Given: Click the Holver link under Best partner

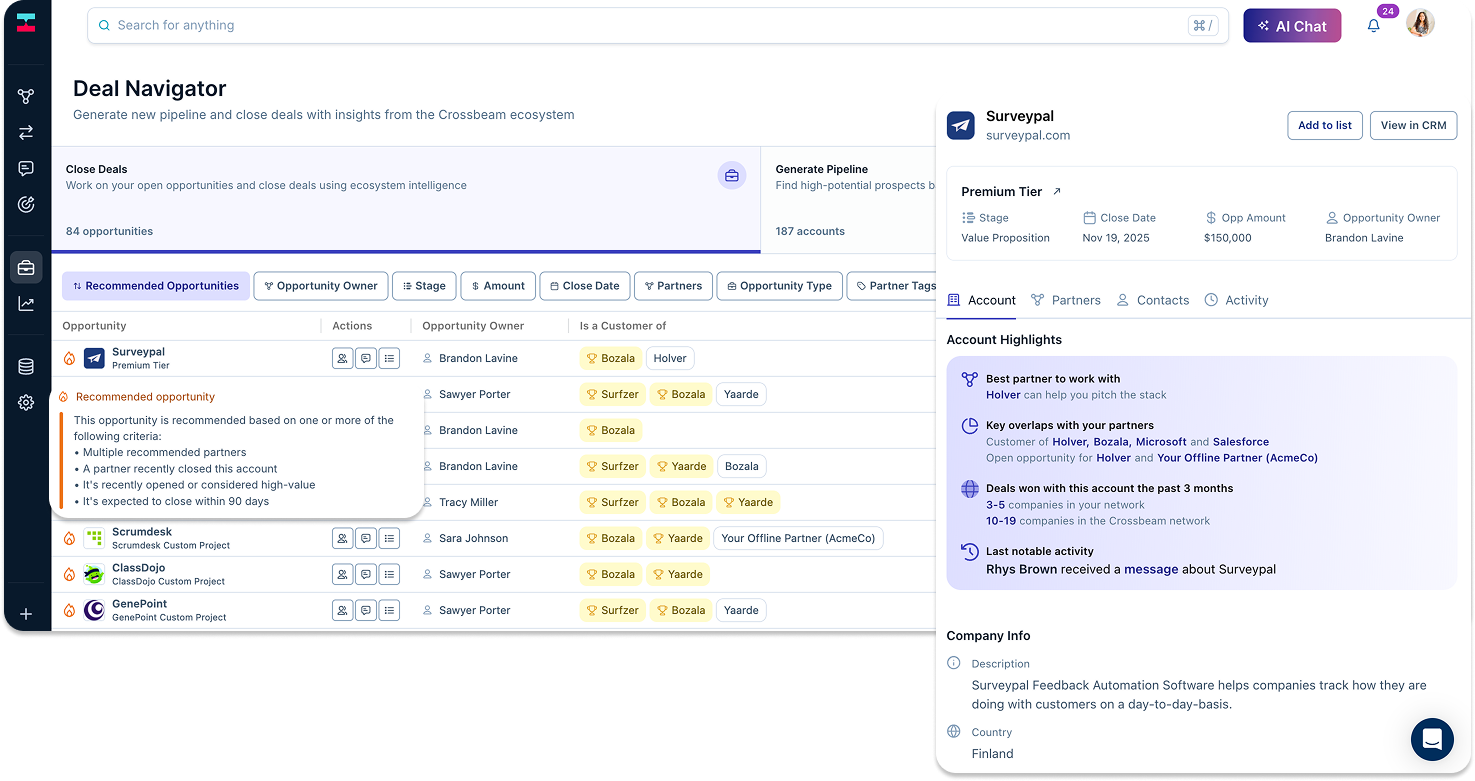Looking at the screenshot, I should (x=1003, y=395).
